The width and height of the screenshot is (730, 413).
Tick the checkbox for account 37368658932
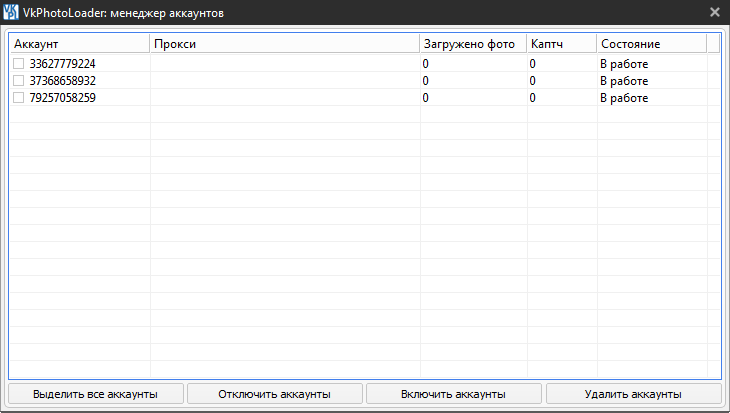click(x=19, y=81)
